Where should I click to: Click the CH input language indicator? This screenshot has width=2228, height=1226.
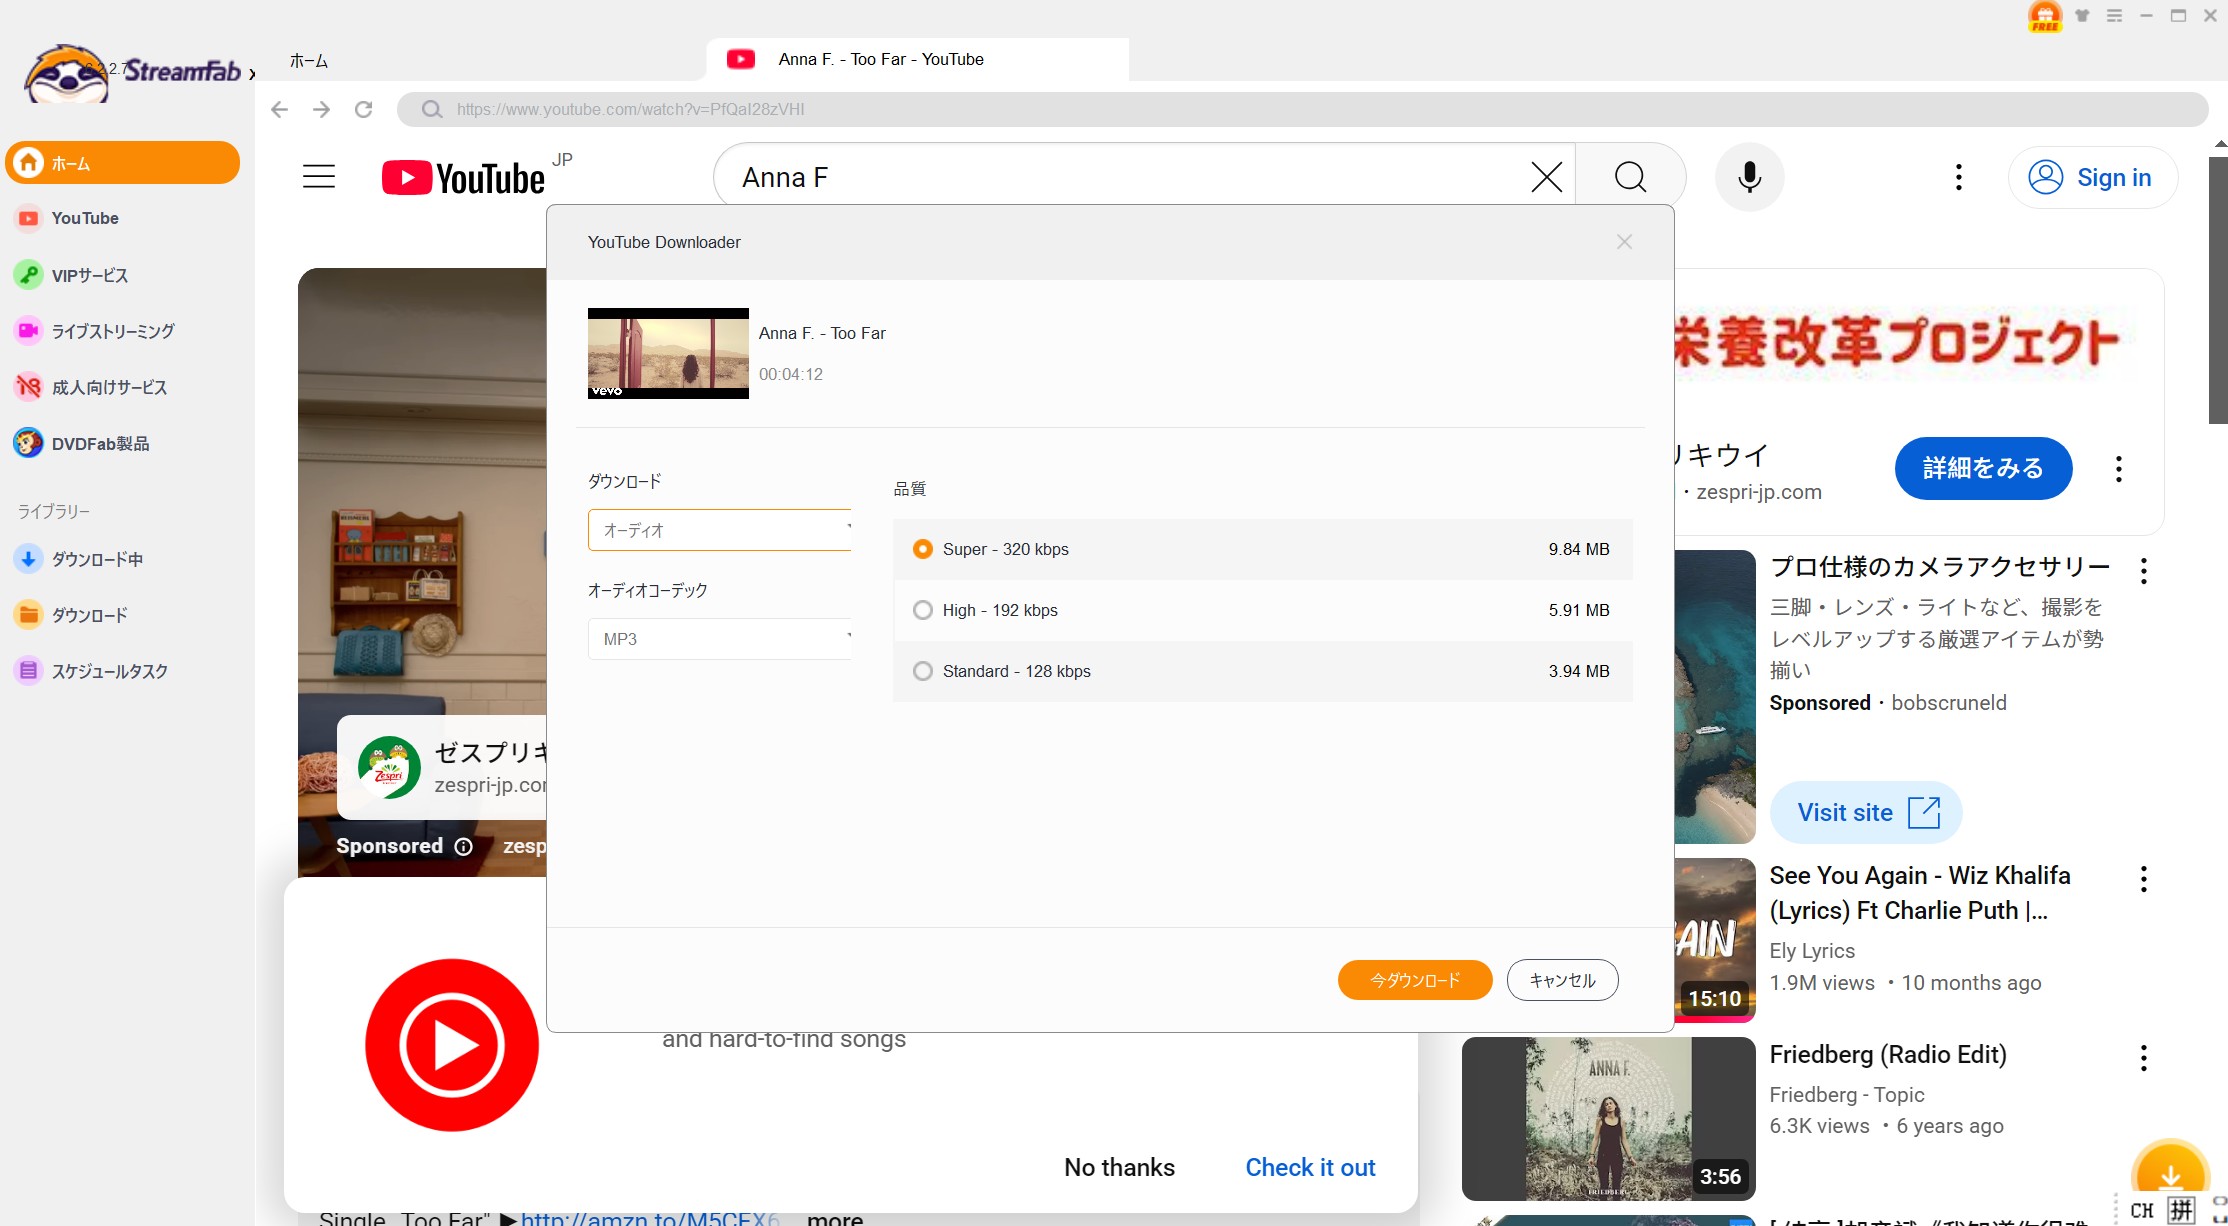pyautogui.click(x=2142, y=1210)
